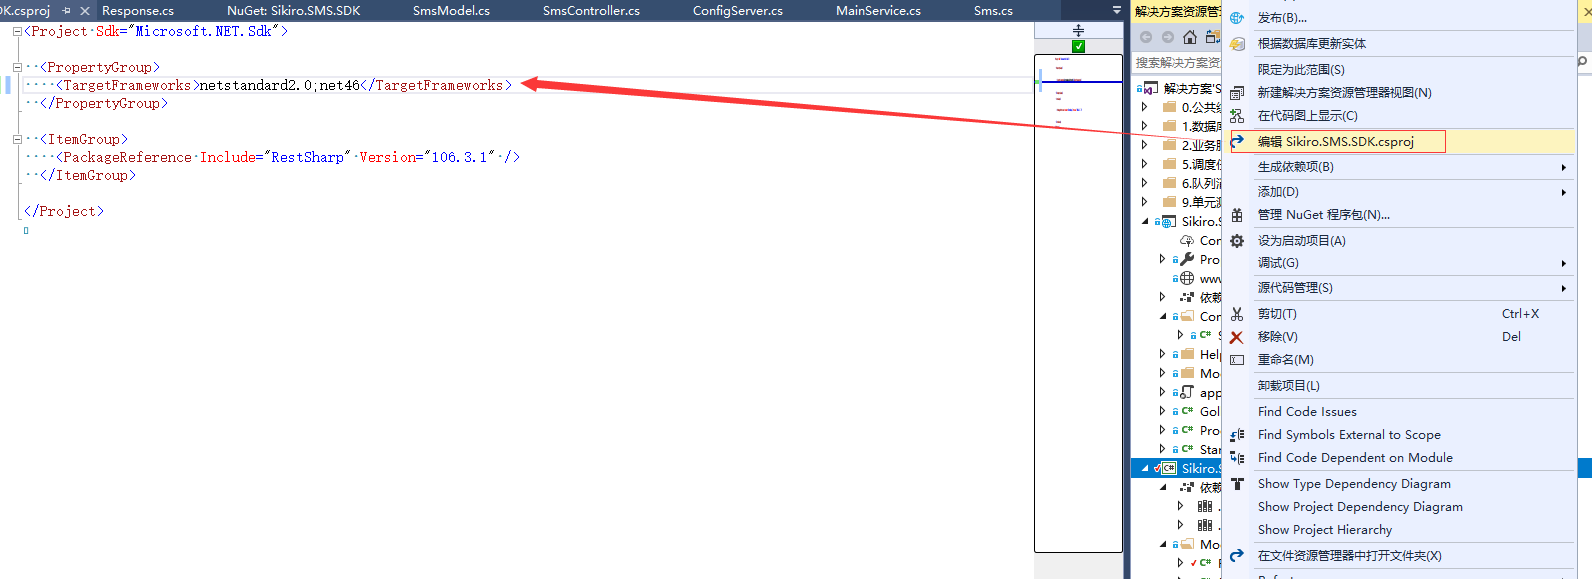Switch to NuGet: Sikiro.SMS.SDK tab
The image size is (1592, 579).
pyautogui.click(x=294, y=11)
